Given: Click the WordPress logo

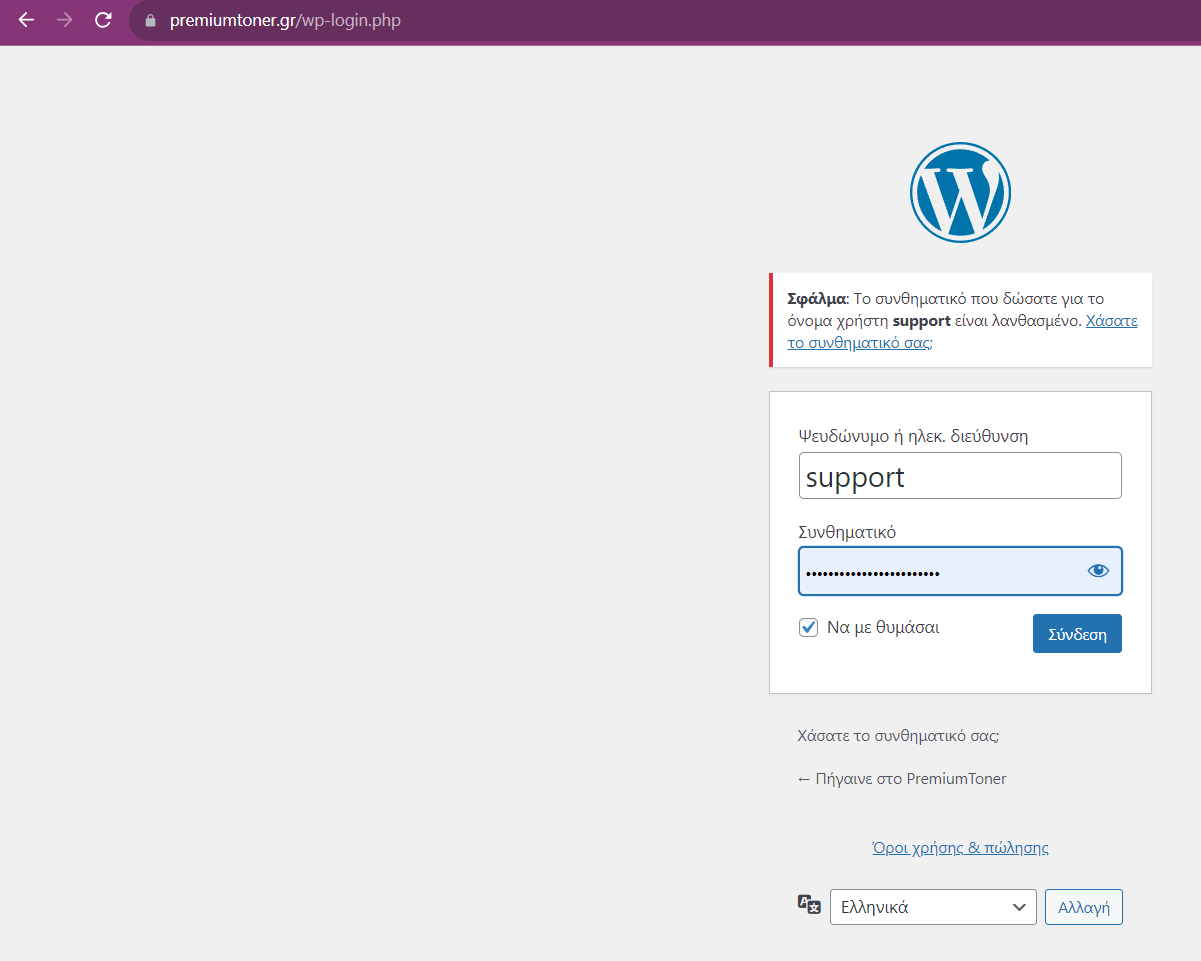Looking at the screenshot, I should pyautogui.click(x=960, y=192).
